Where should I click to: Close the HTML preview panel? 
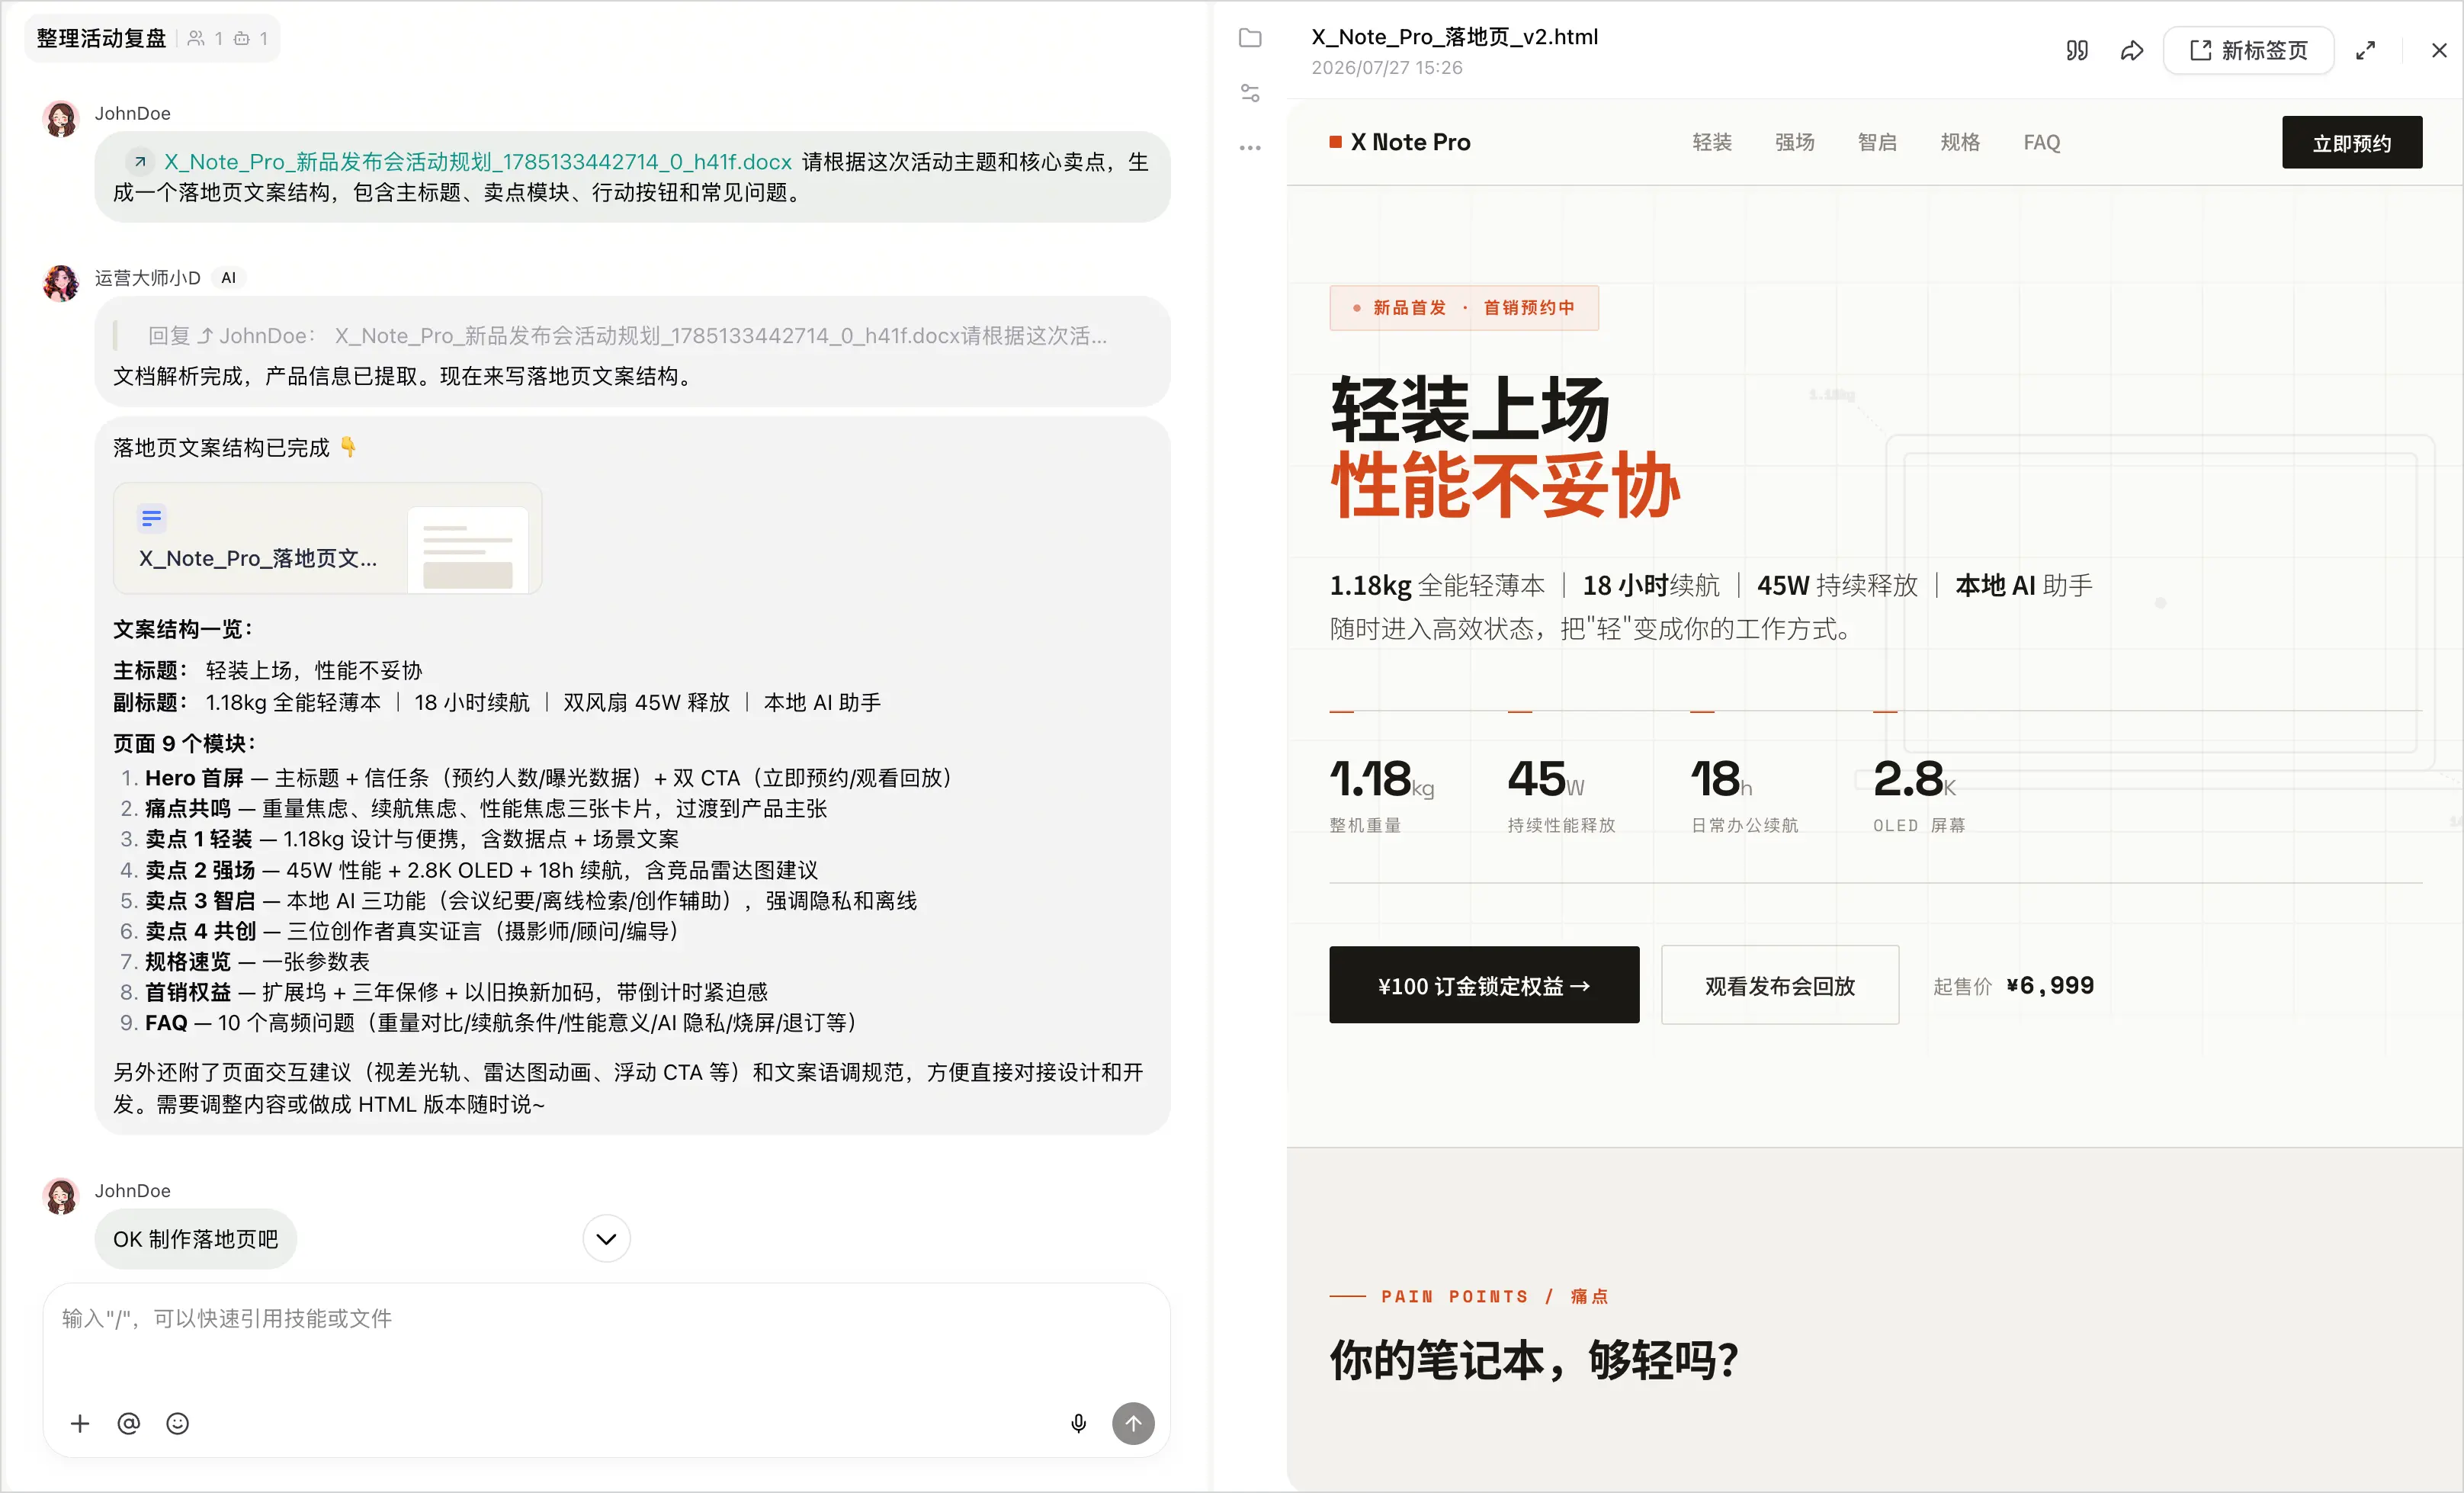point(2439,51)
